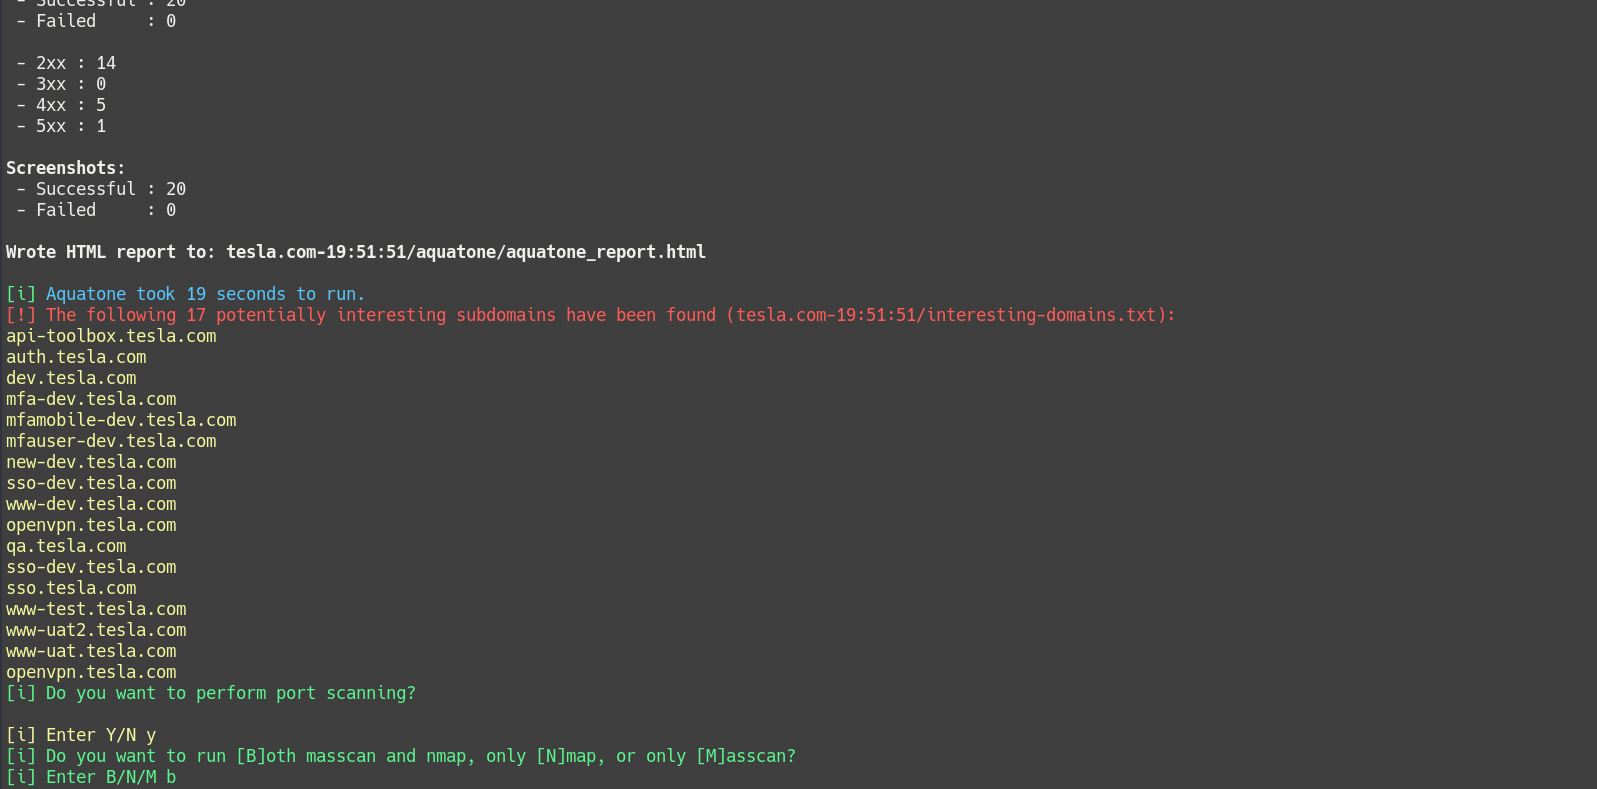Click www-uat2.tesla.com entry

(x=96, y=630)
